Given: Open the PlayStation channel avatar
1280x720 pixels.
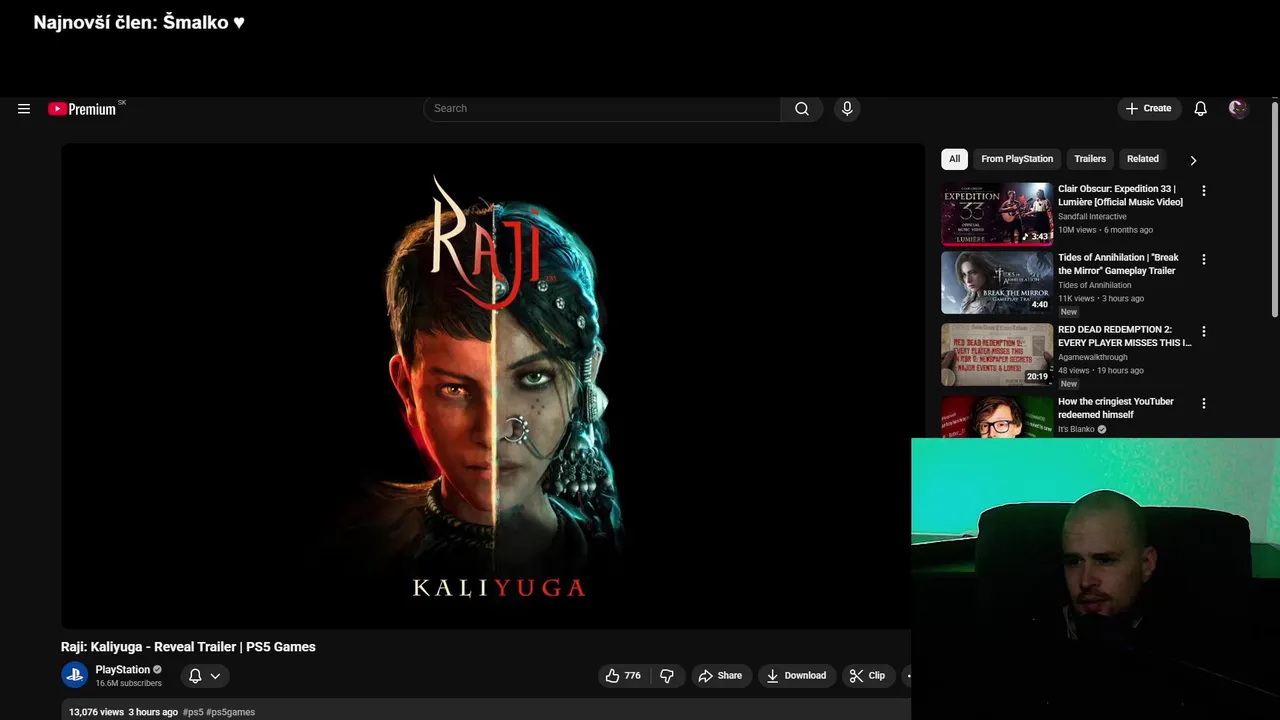Looking at the screenshot, I should tap(74, 675).
